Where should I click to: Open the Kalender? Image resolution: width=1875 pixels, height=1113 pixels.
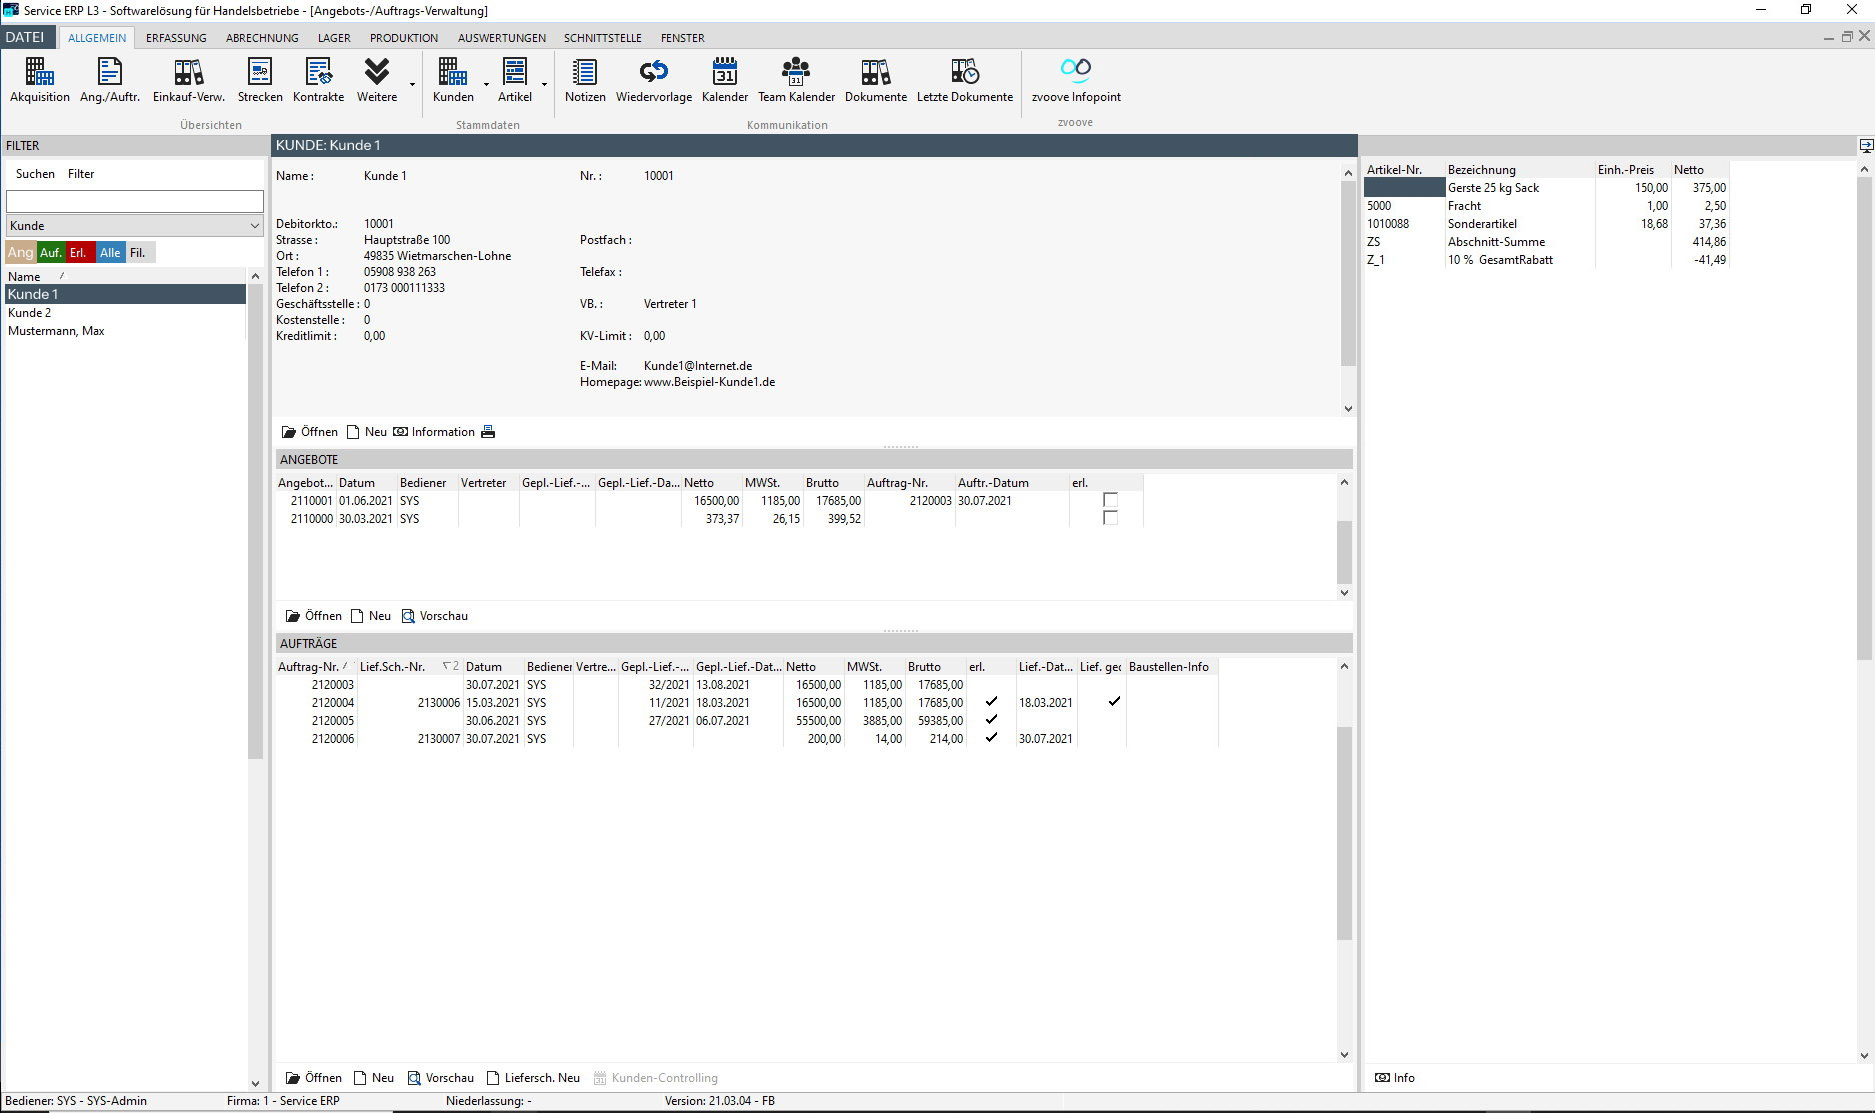(x=725, y=80)
